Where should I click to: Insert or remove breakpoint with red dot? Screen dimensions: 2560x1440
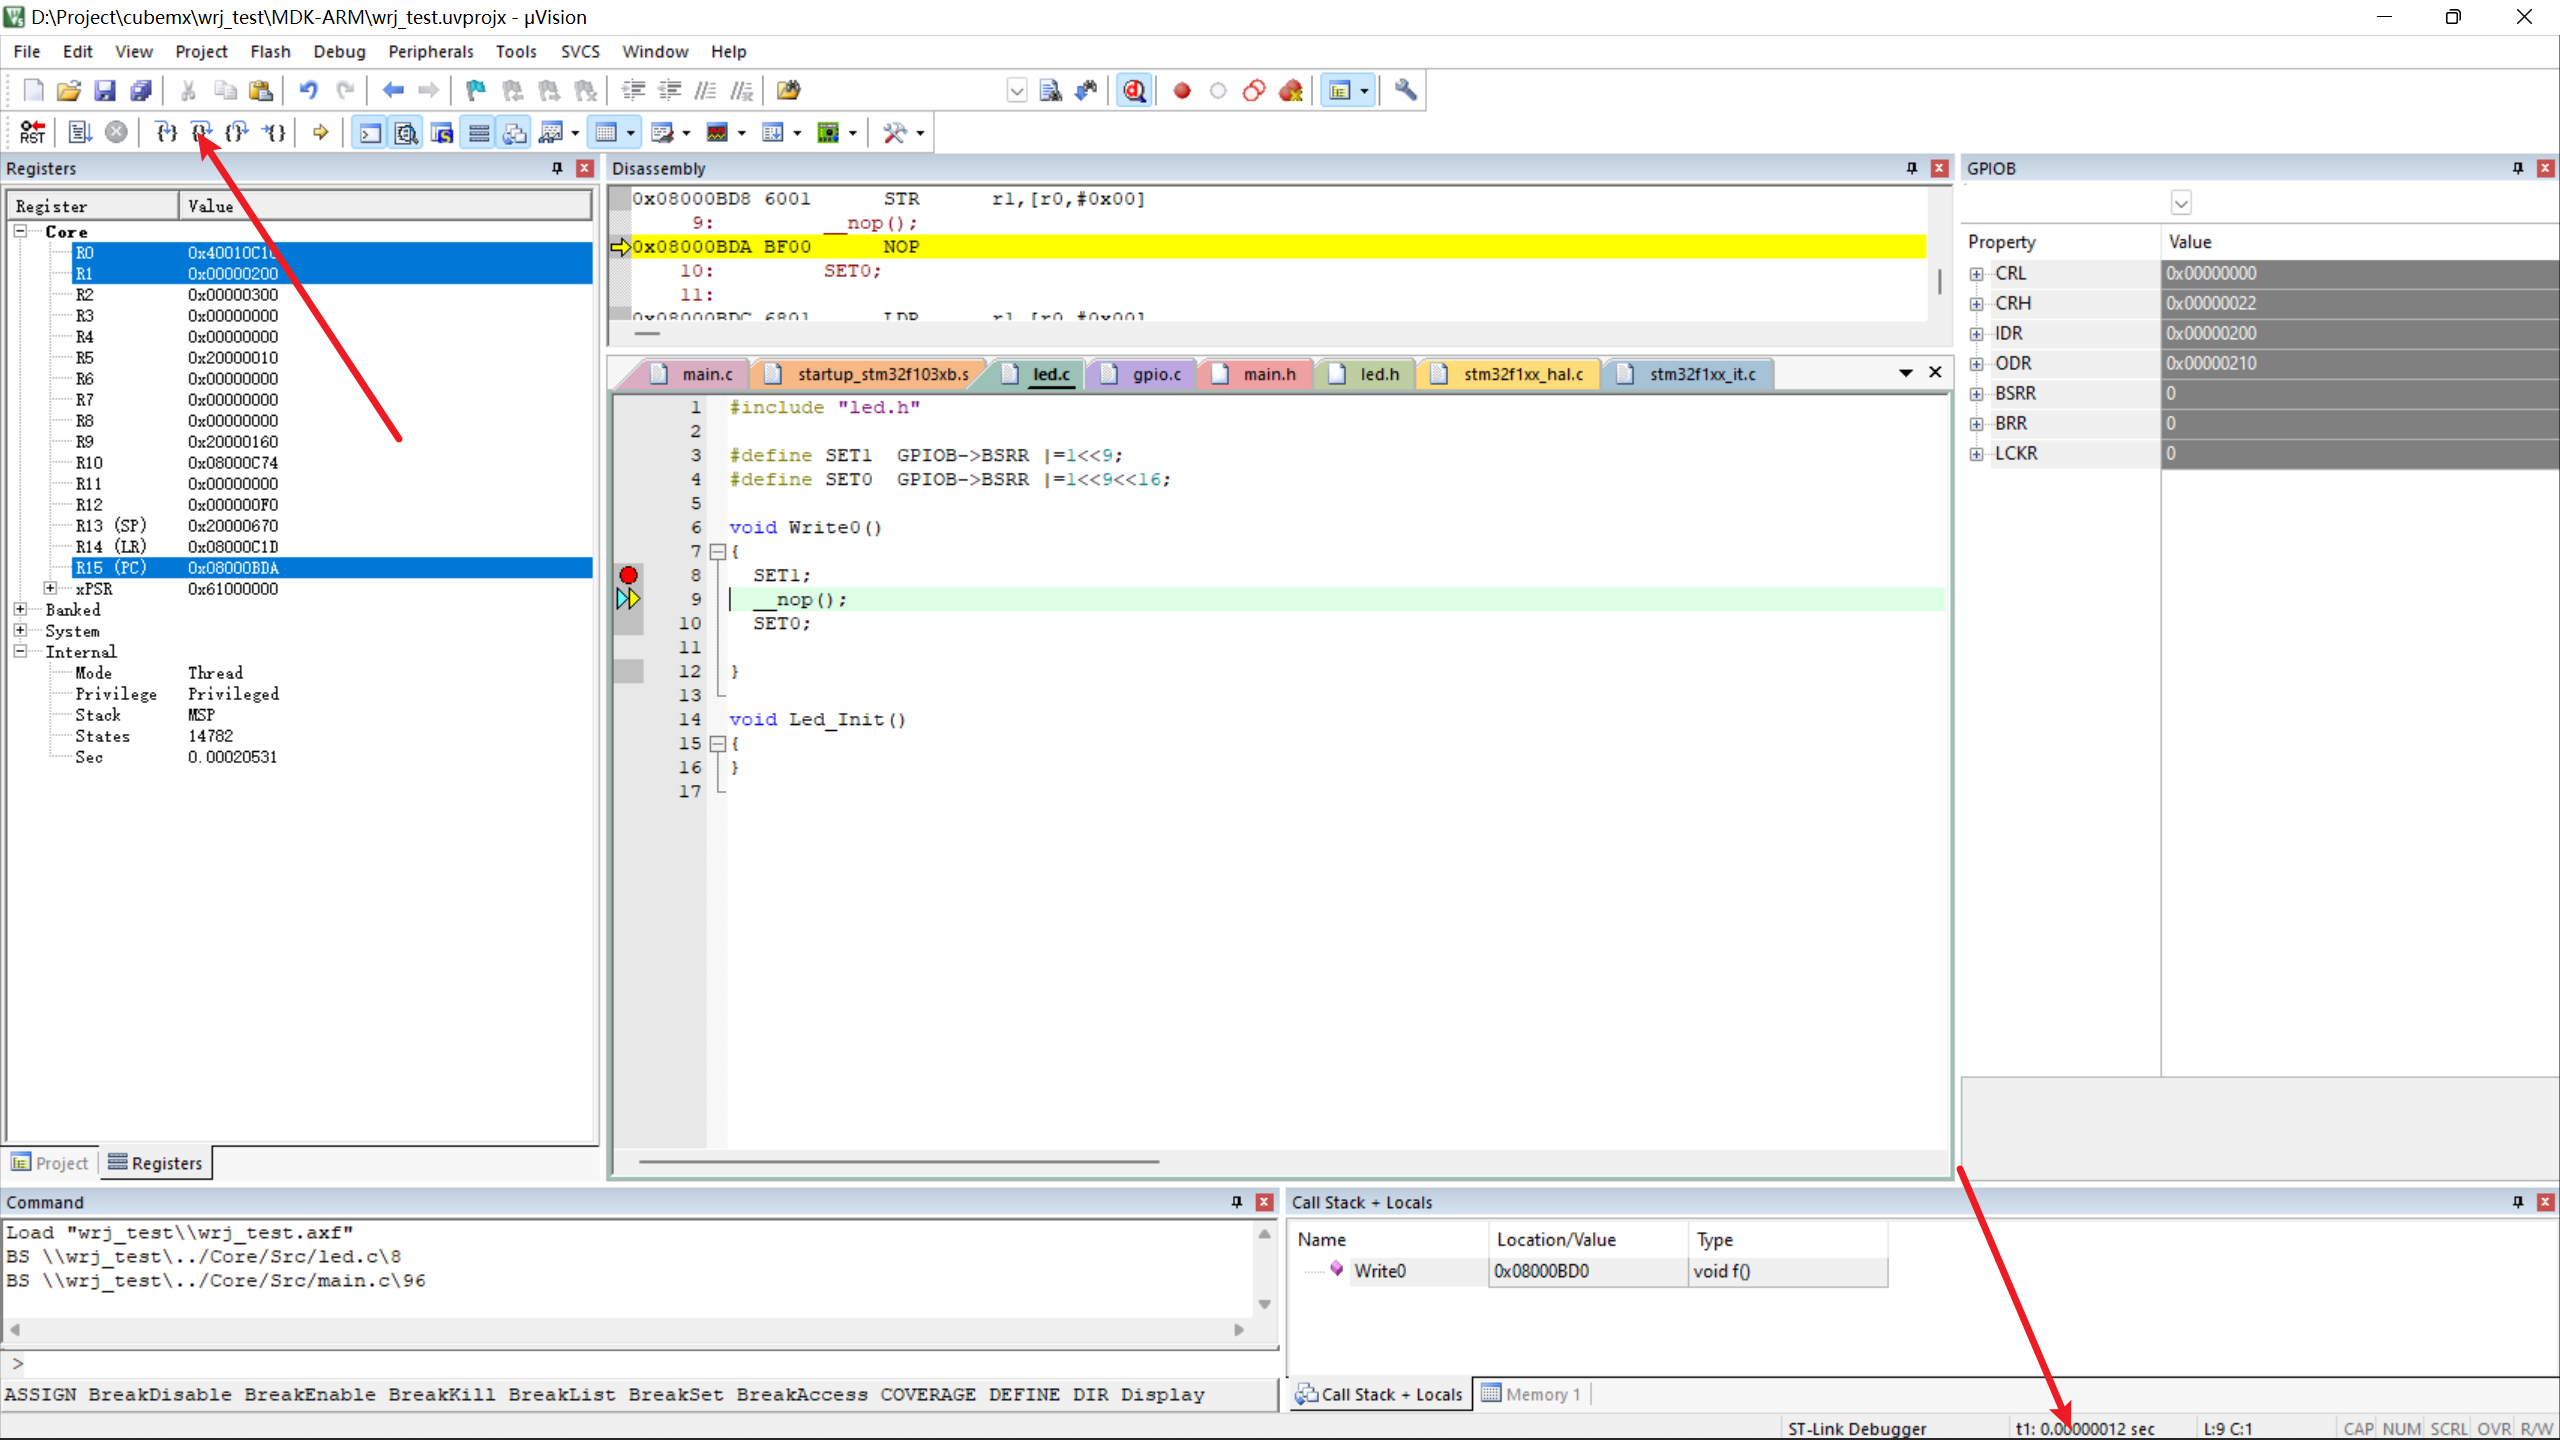pos(1182,91)
